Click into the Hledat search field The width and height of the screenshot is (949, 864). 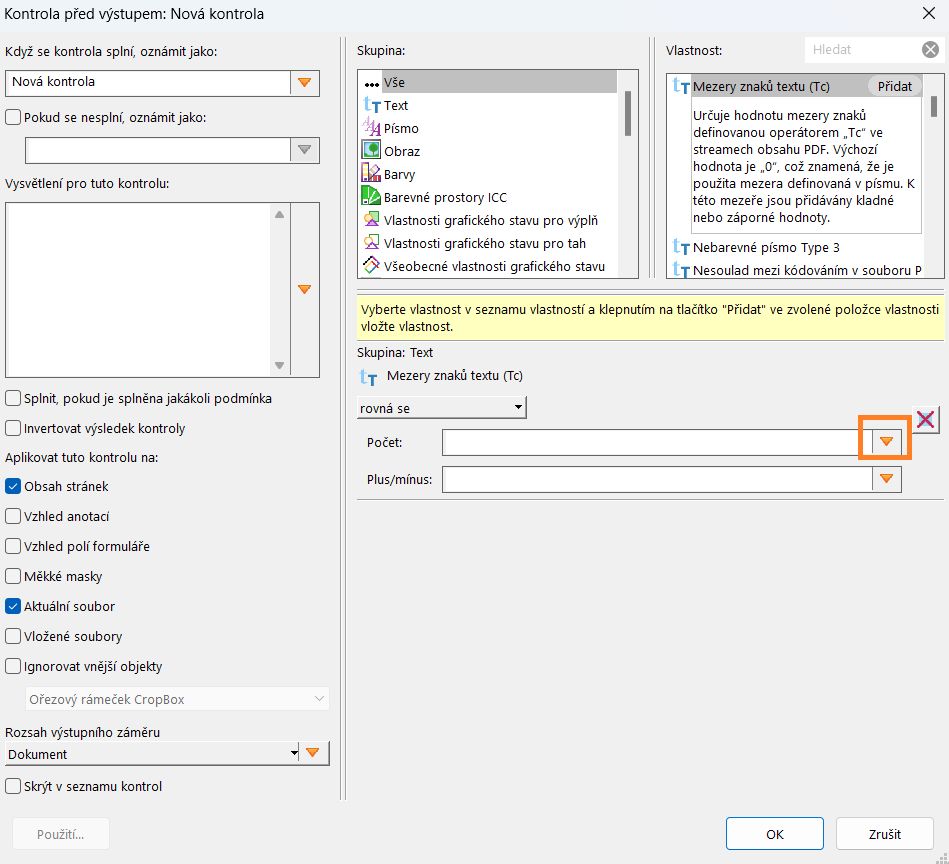[x=862, y=50]
